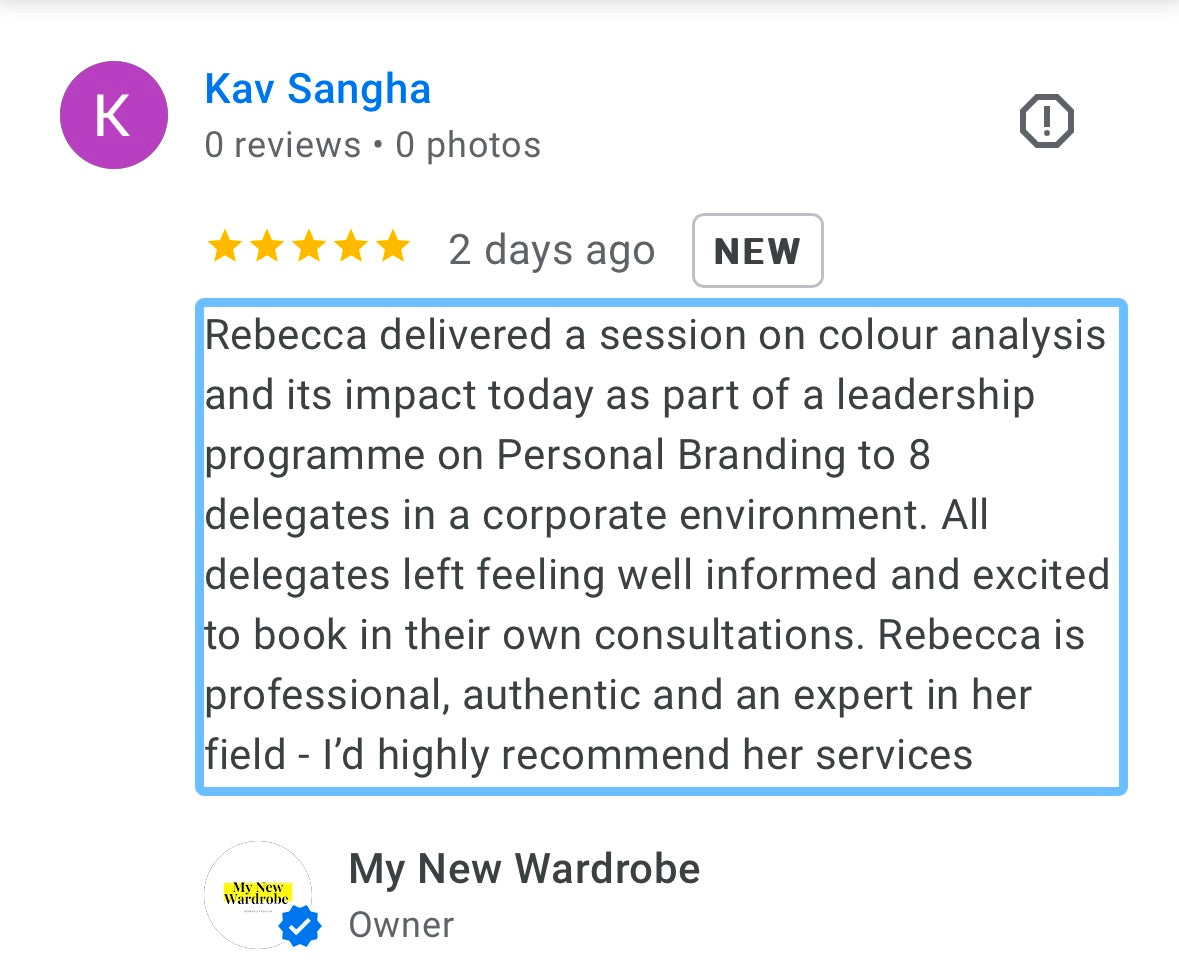This screenshot has height=980, width=1179.
Task: Open the purple K profile avatar
Action: pyautogui.click(x=113, y=115)
